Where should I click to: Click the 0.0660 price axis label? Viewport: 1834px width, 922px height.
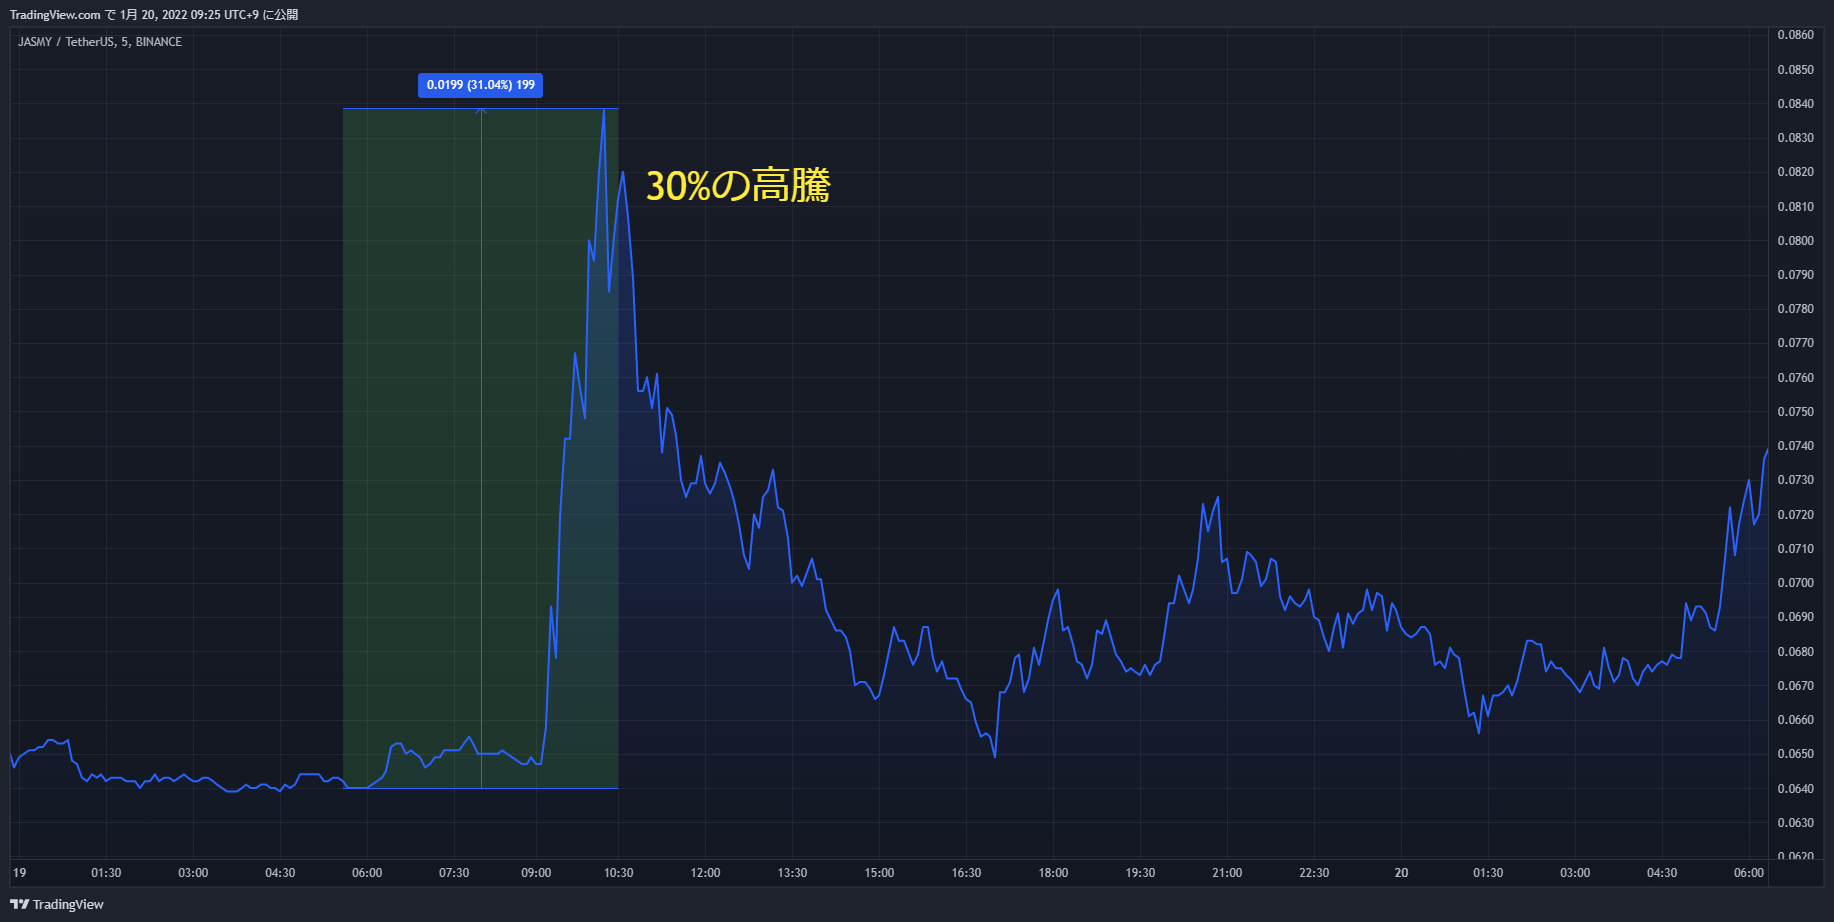1795,720
